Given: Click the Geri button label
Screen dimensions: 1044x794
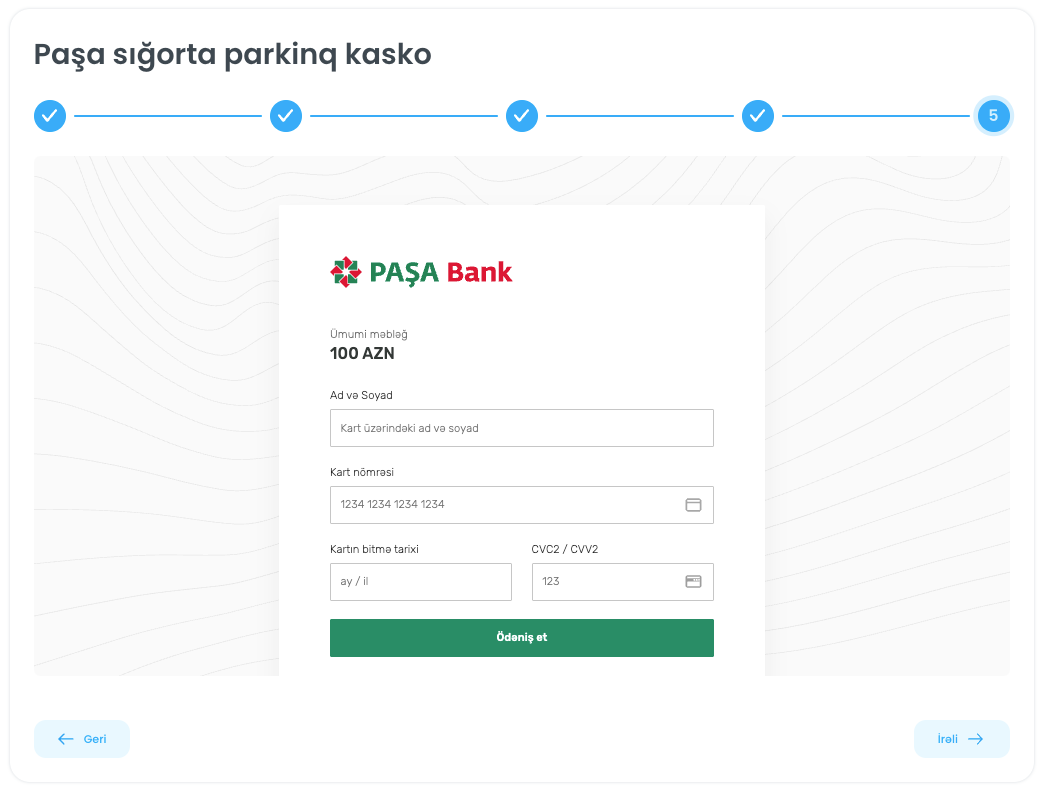Looking at the screenshot, I should pos(95,739).
